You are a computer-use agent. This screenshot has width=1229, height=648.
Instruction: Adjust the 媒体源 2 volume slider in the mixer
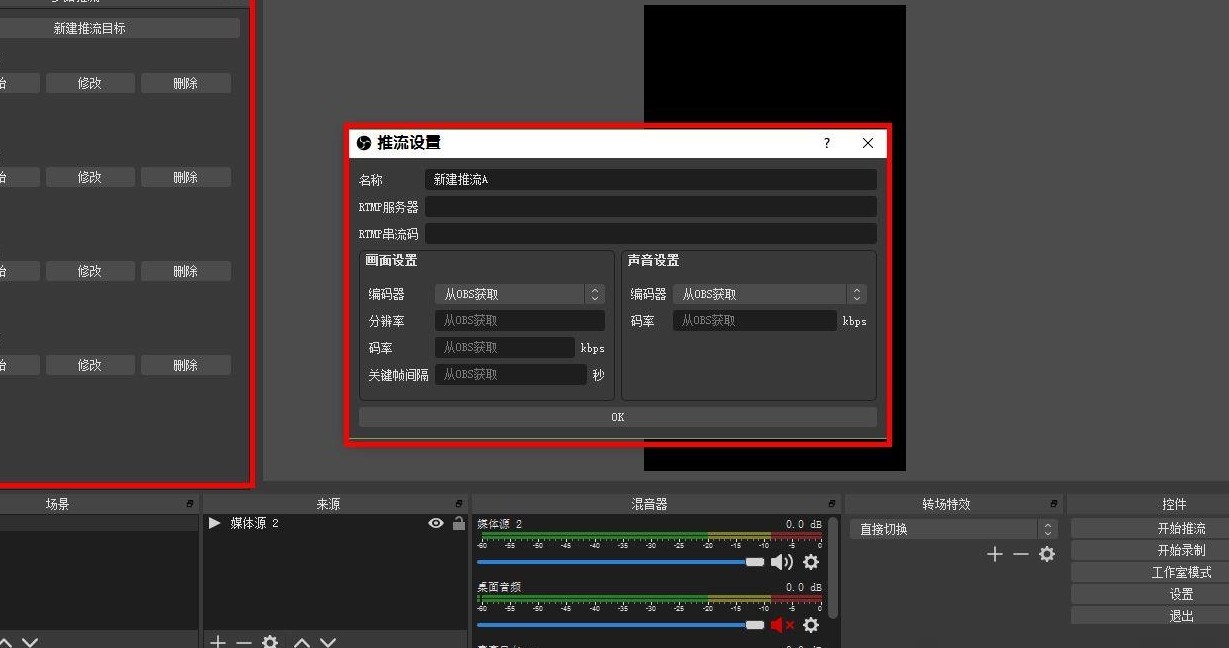point(621,562)
